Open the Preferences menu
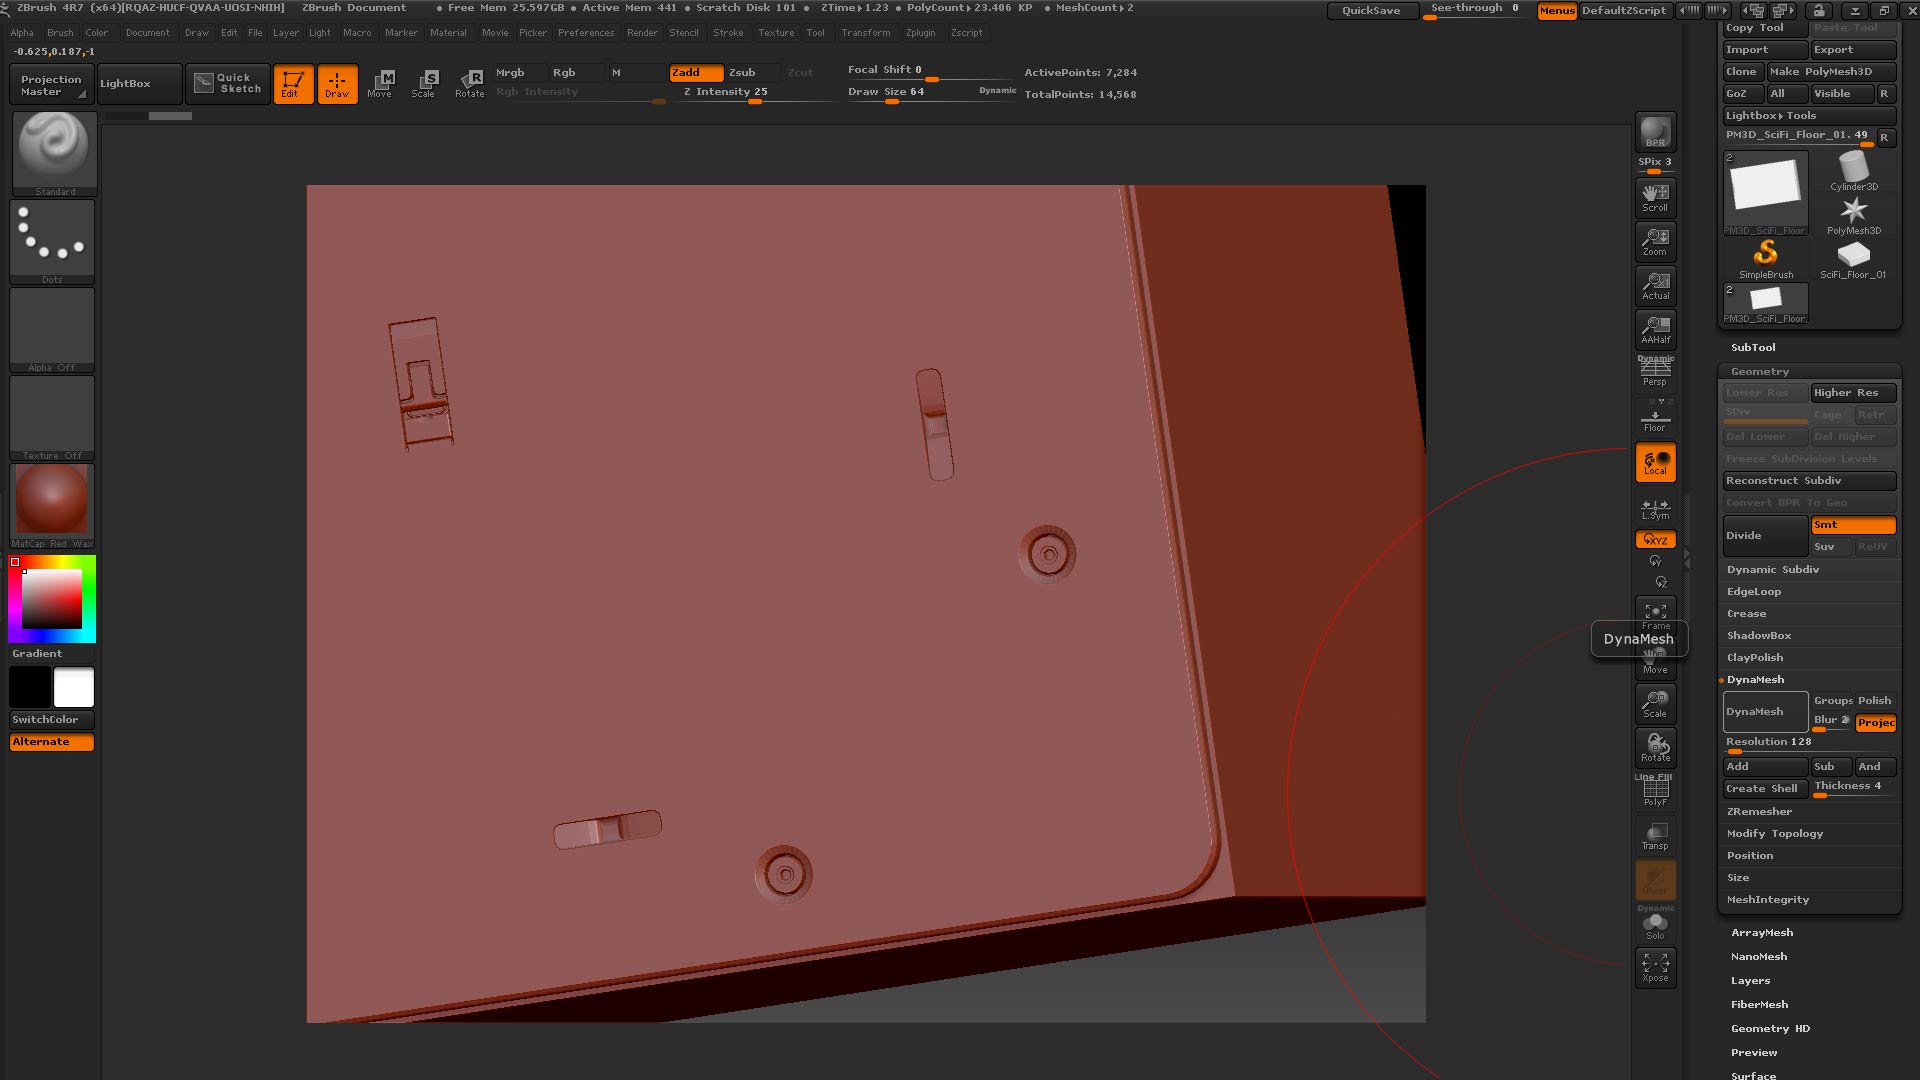 click(x=586, y=32)
